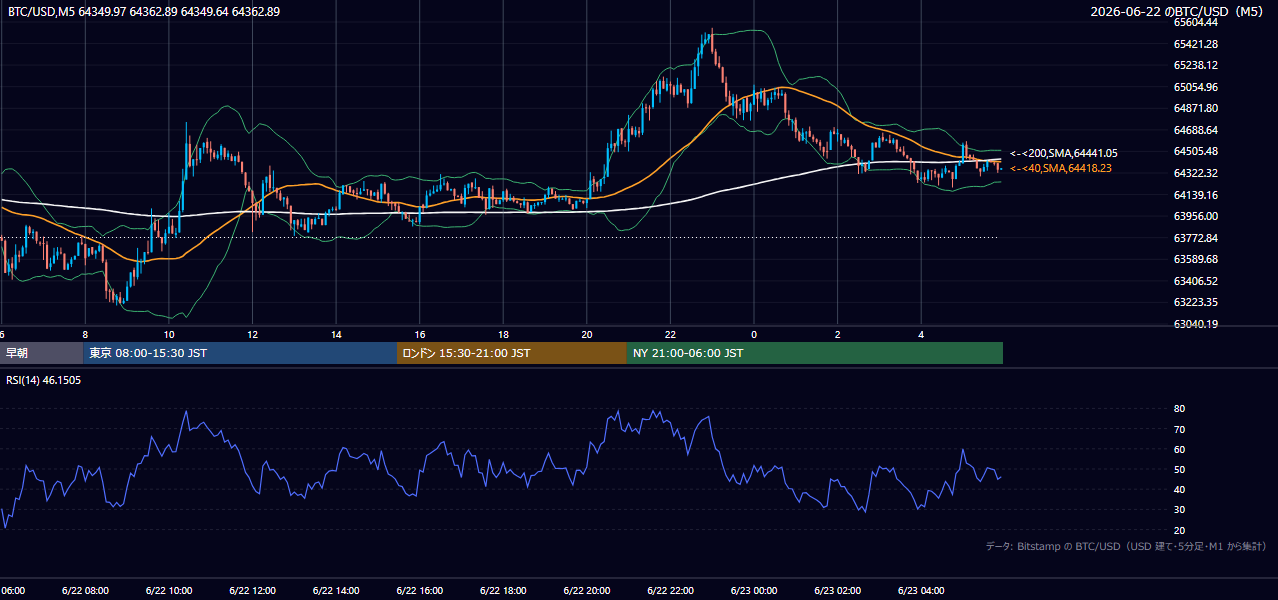
Task: Select the 東京 08:00-15:30 JST session bar
Action: [240, 353]
